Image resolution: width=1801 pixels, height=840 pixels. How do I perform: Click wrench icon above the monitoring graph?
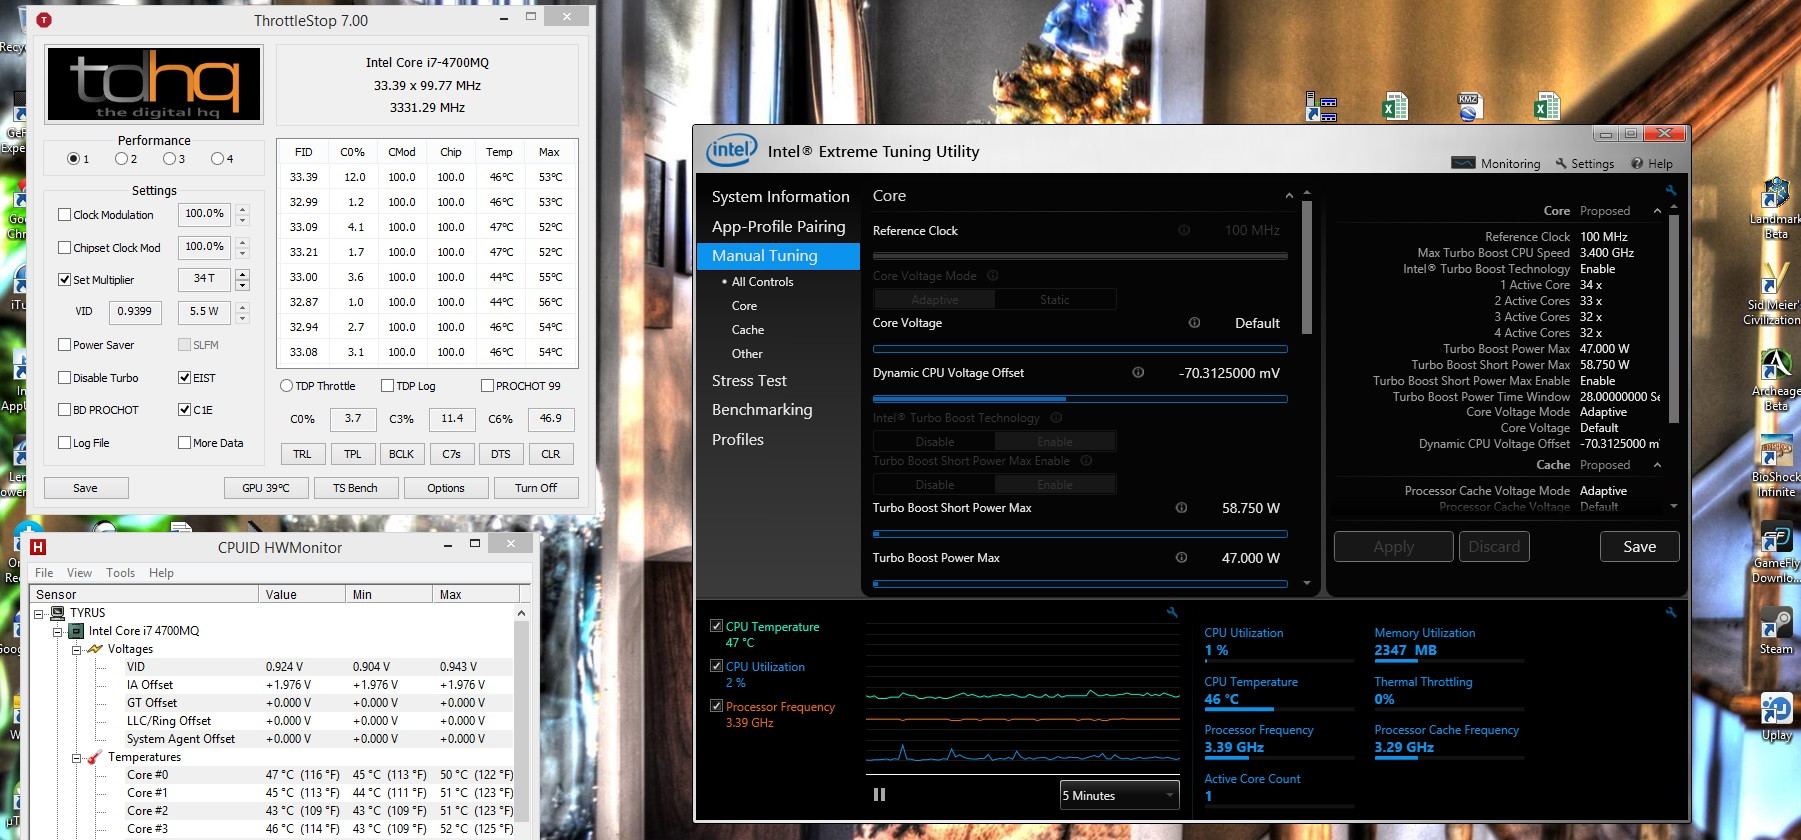(x=1172, y=612)
